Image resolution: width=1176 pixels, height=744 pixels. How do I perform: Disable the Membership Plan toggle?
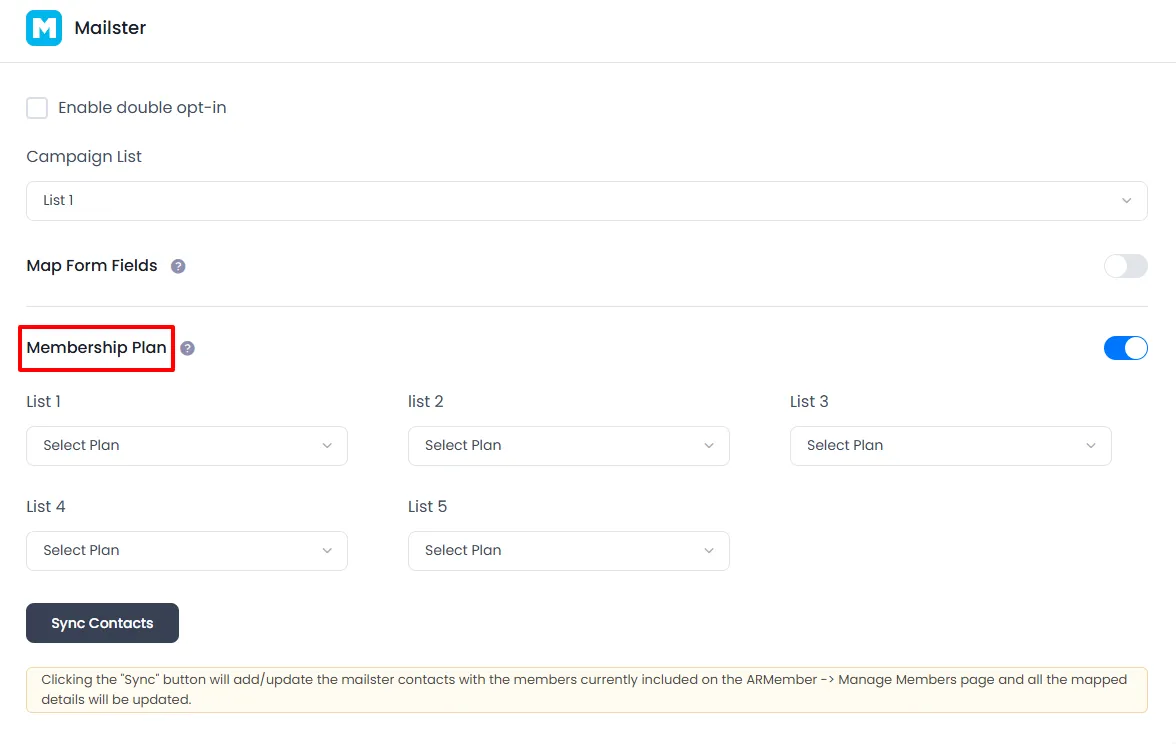1125,348
